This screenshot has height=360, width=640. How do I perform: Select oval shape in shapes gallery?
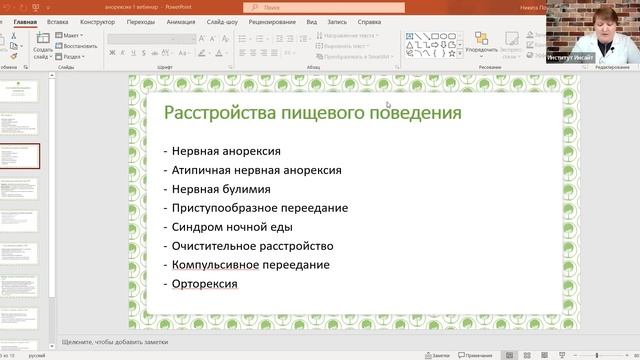[443, 36]
